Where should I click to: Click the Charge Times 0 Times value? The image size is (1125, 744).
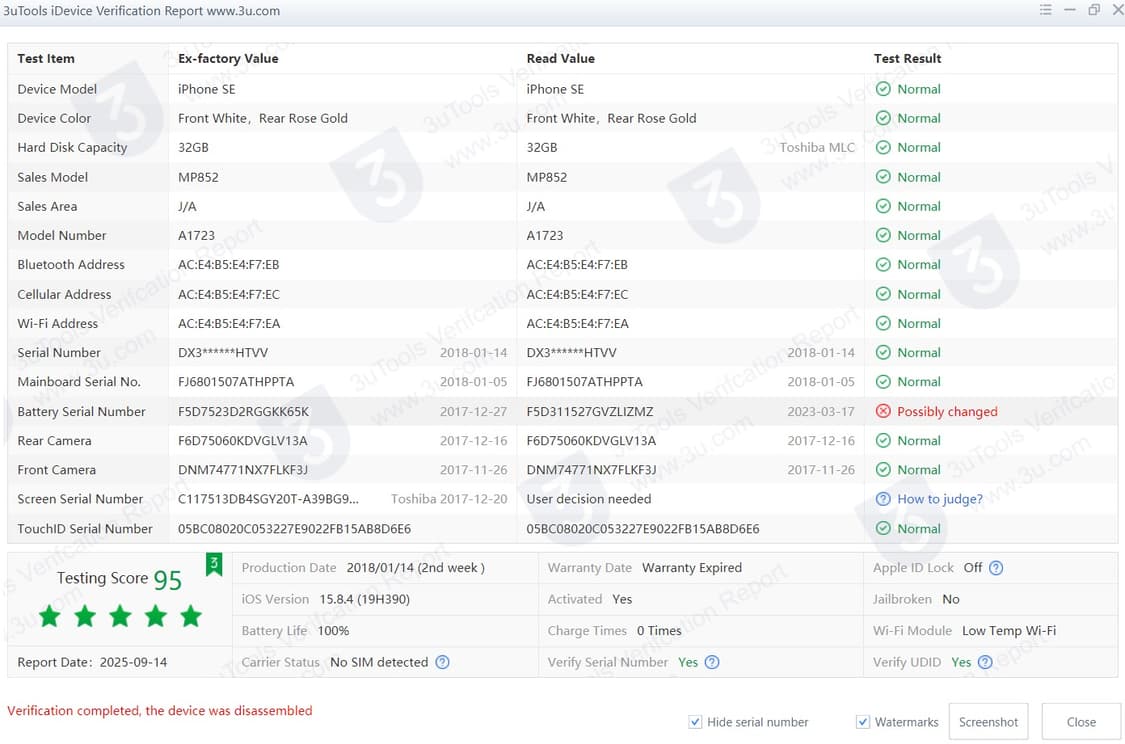[659, 631]
